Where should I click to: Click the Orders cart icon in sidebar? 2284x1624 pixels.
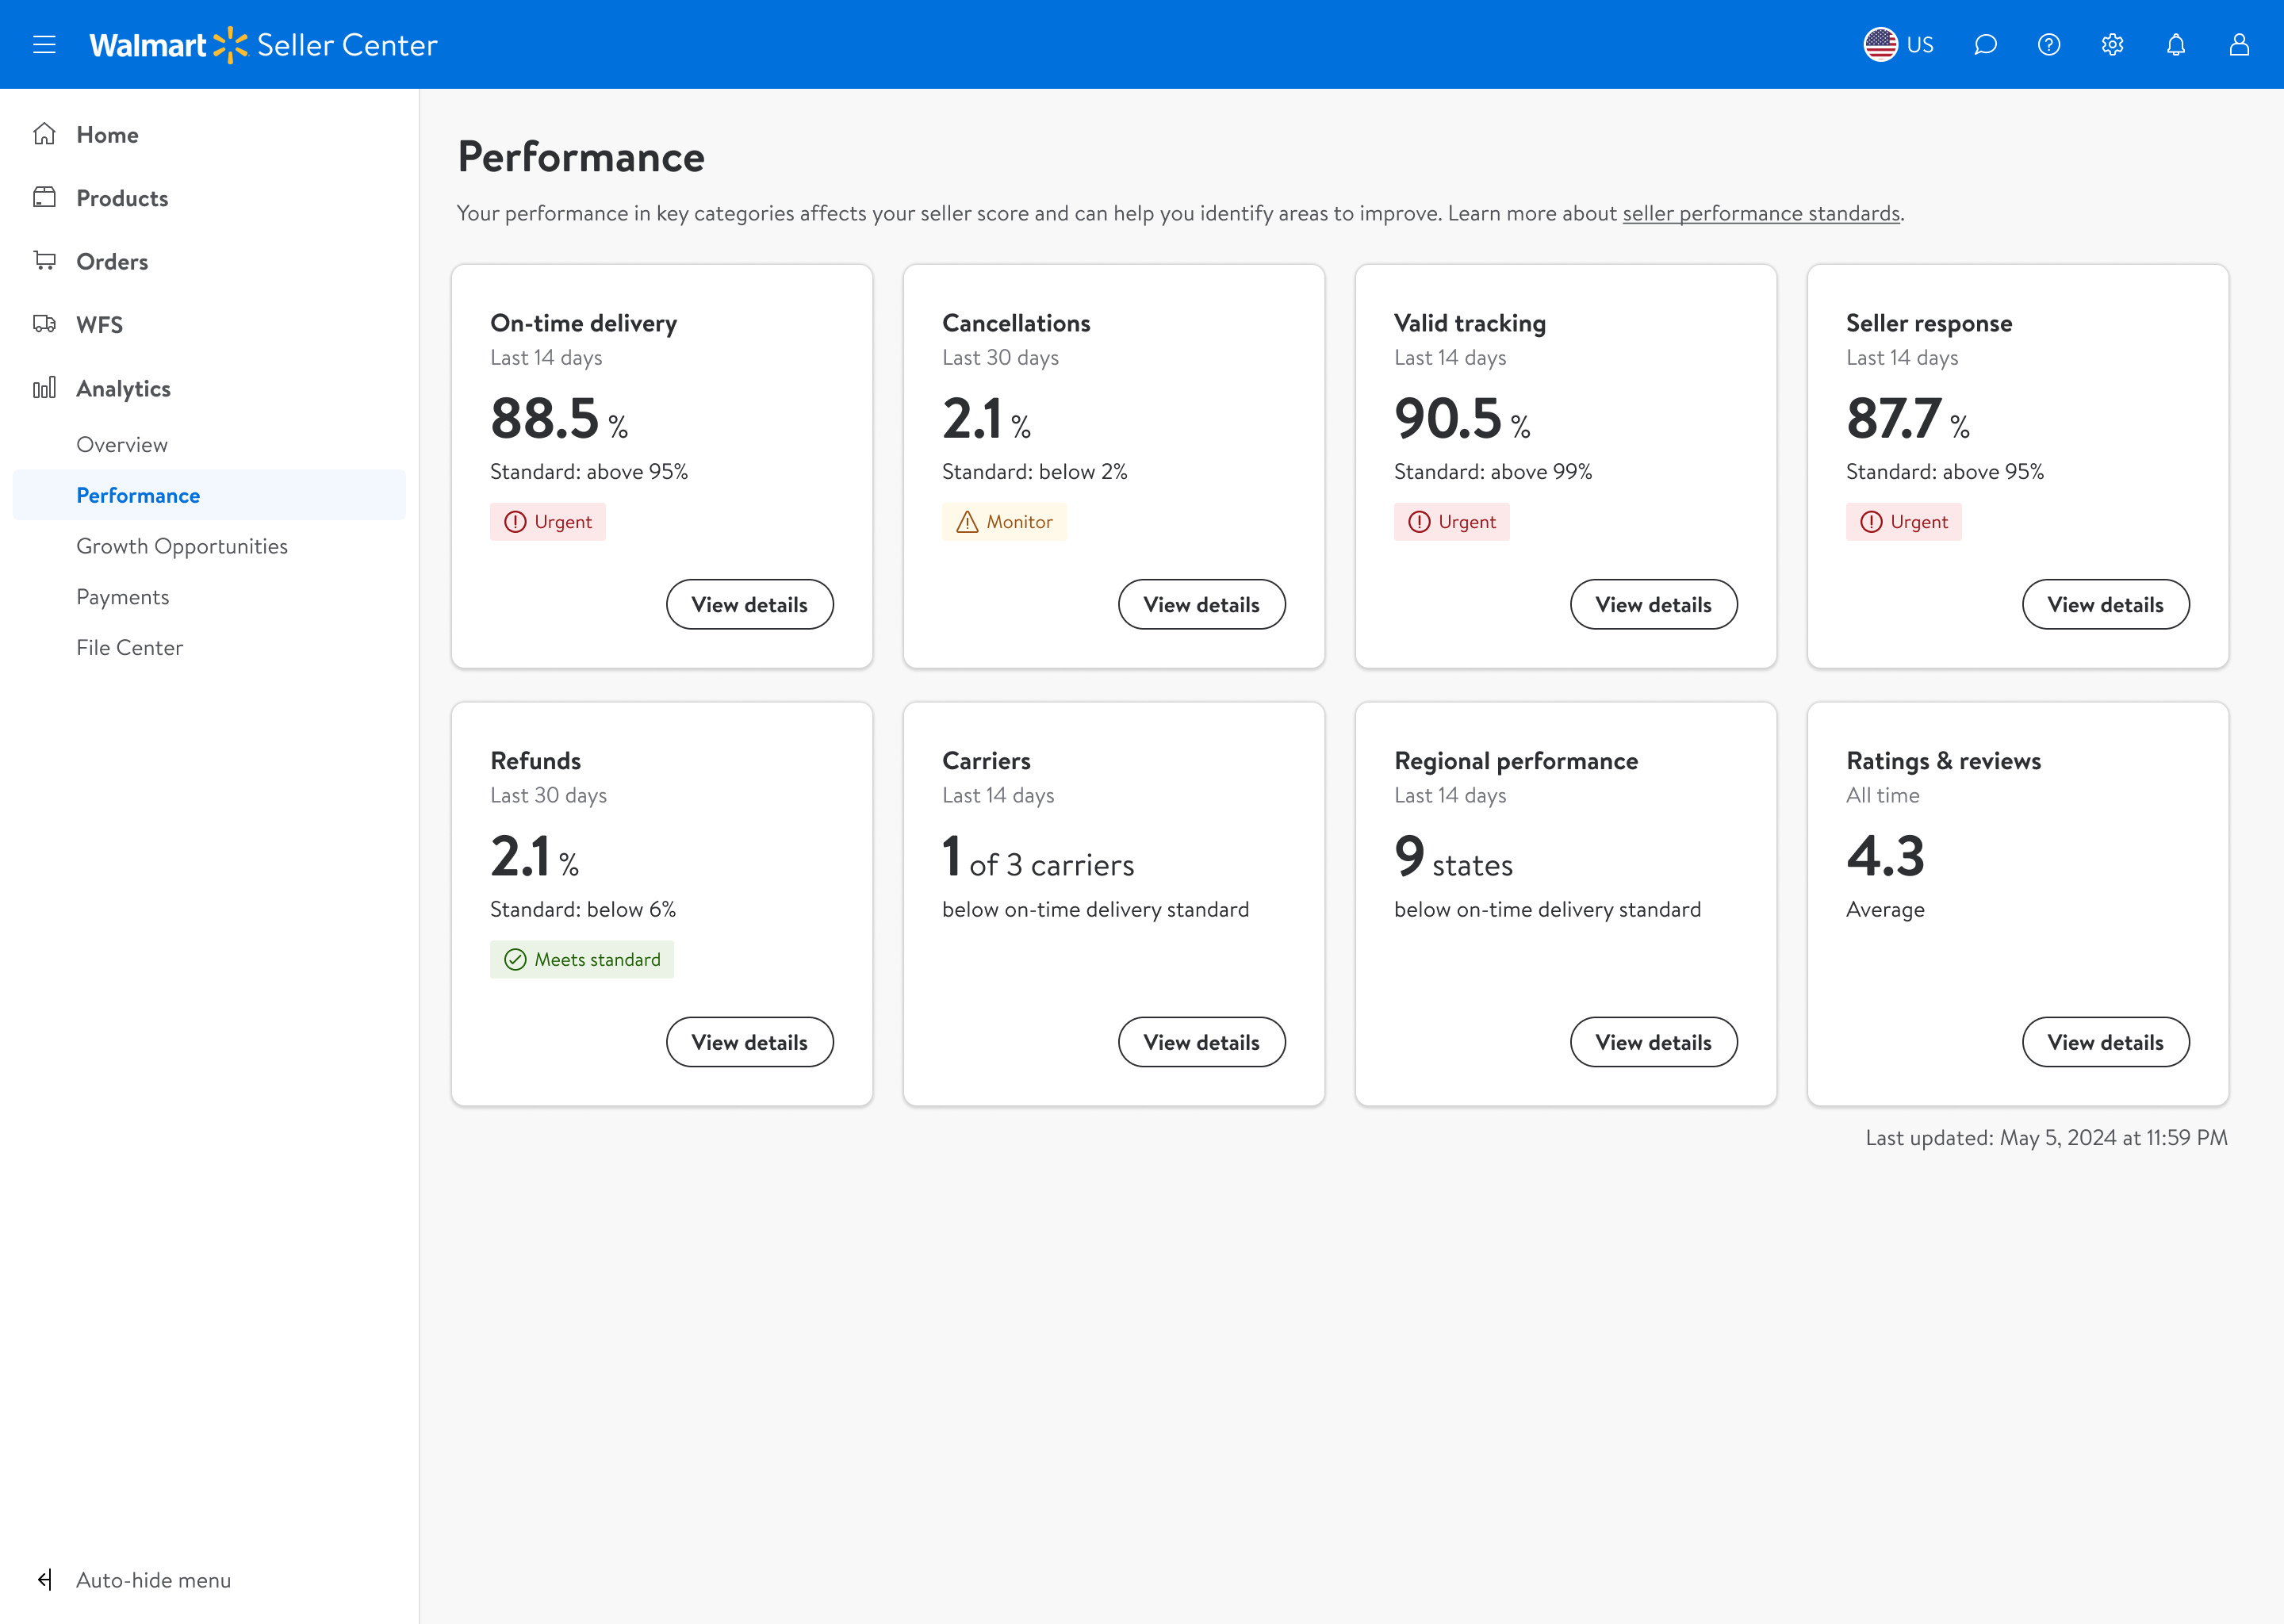(44, 261)
